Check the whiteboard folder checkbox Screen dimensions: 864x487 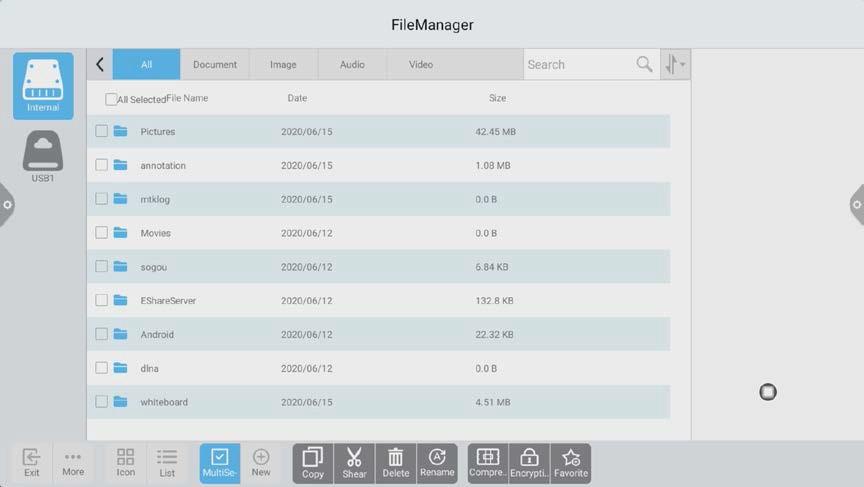pyautogui.click(x=102, y=402)
